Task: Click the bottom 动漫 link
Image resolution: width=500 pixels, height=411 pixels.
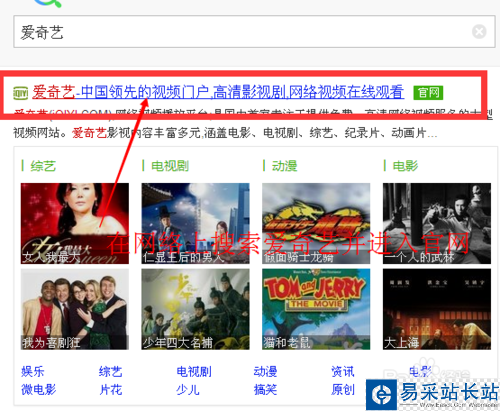Action: pos(265,371)
